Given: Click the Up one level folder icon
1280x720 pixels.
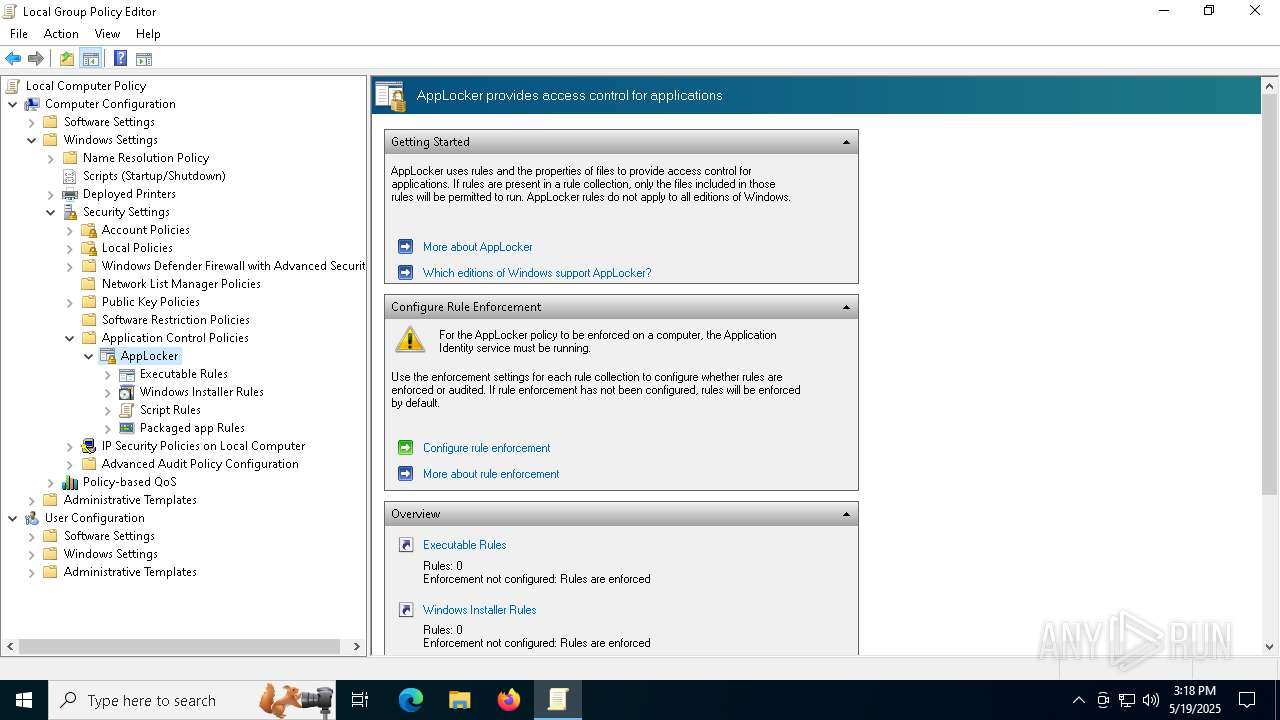Looking at the screenshot, I should coord(67,59).
